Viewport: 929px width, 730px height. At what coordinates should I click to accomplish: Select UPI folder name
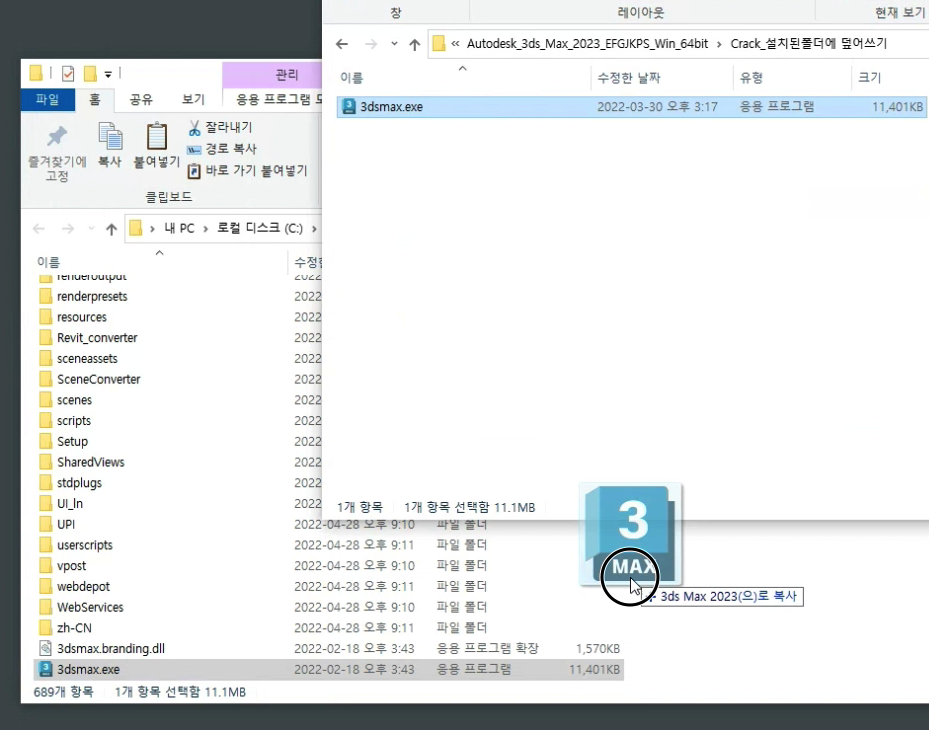pos(66,524)
